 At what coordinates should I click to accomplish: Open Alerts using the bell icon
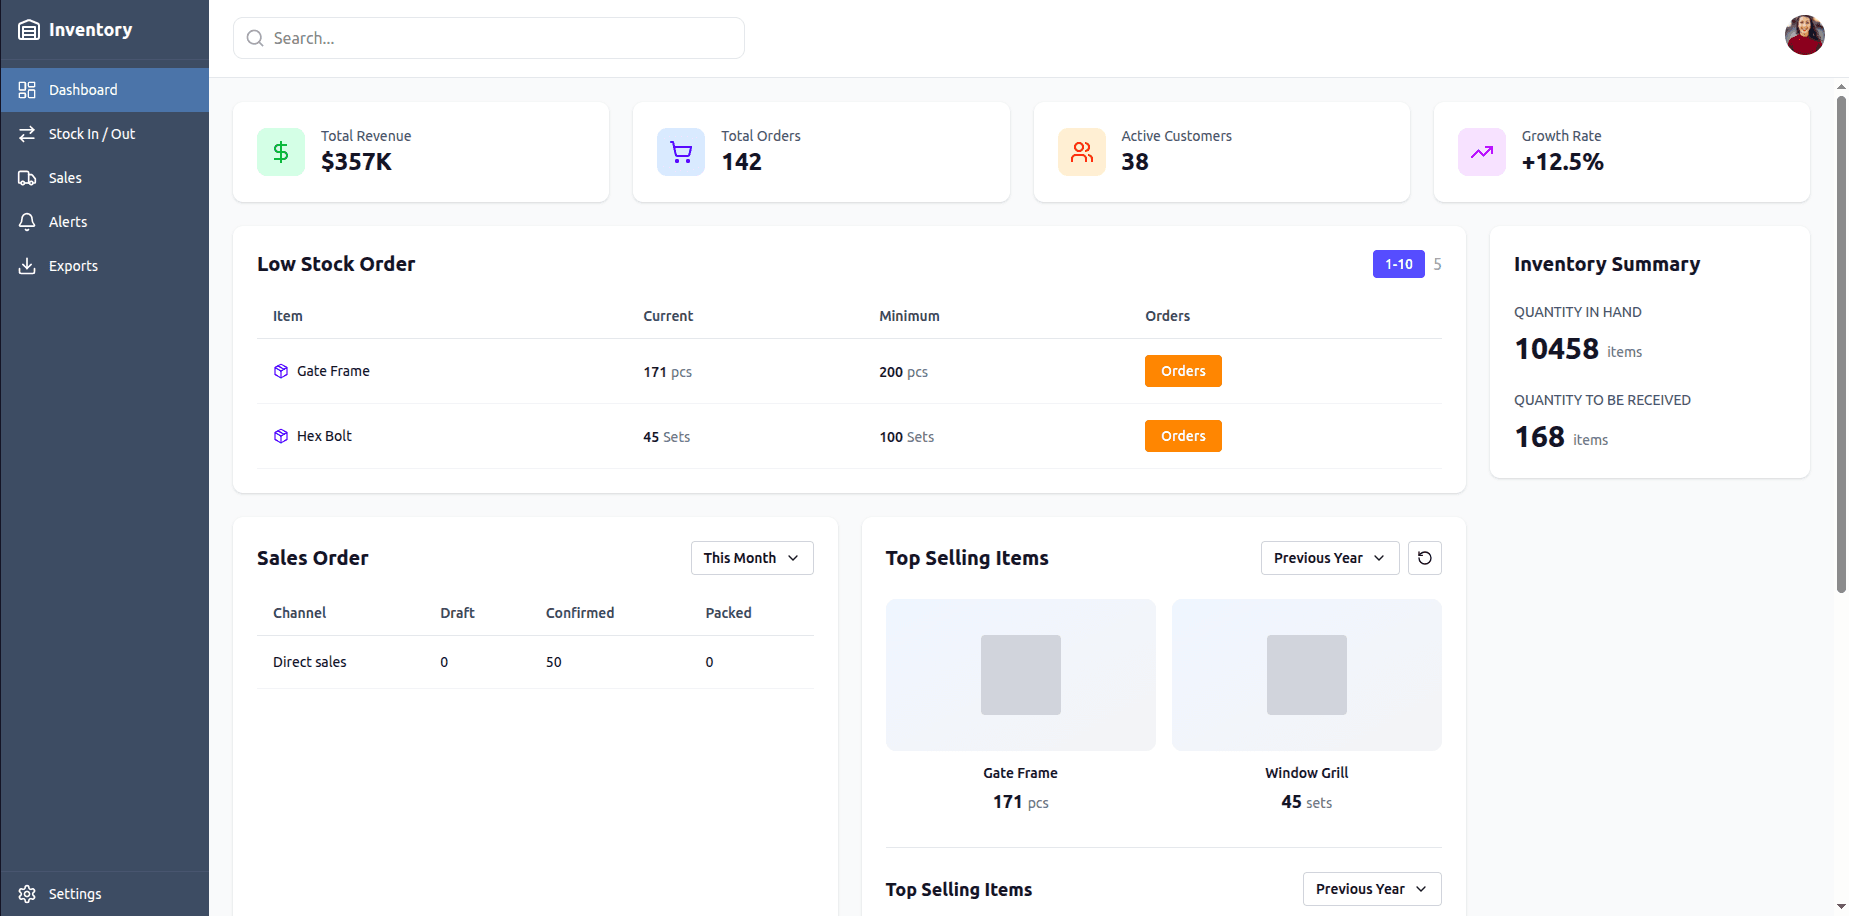(27, 221)
